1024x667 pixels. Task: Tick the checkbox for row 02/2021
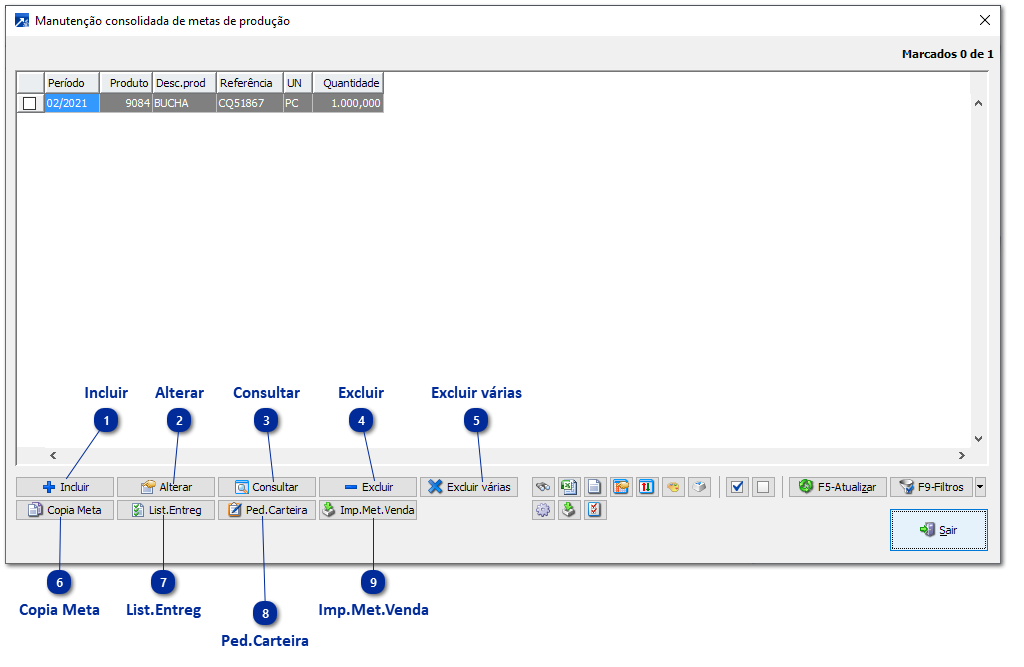[x=29, y=103]
